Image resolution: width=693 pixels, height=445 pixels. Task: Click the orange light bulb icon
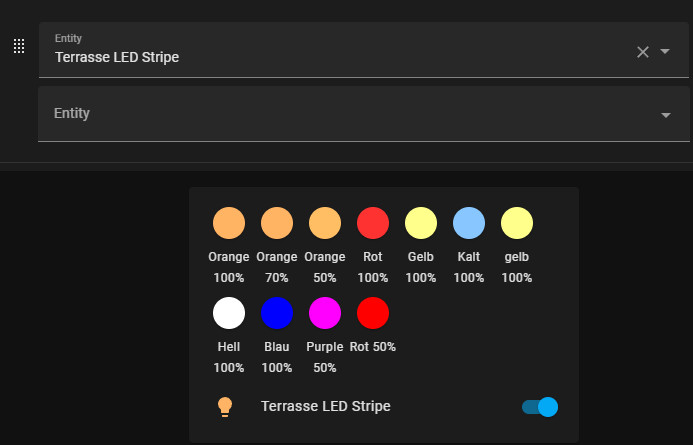tap(225, 407)
